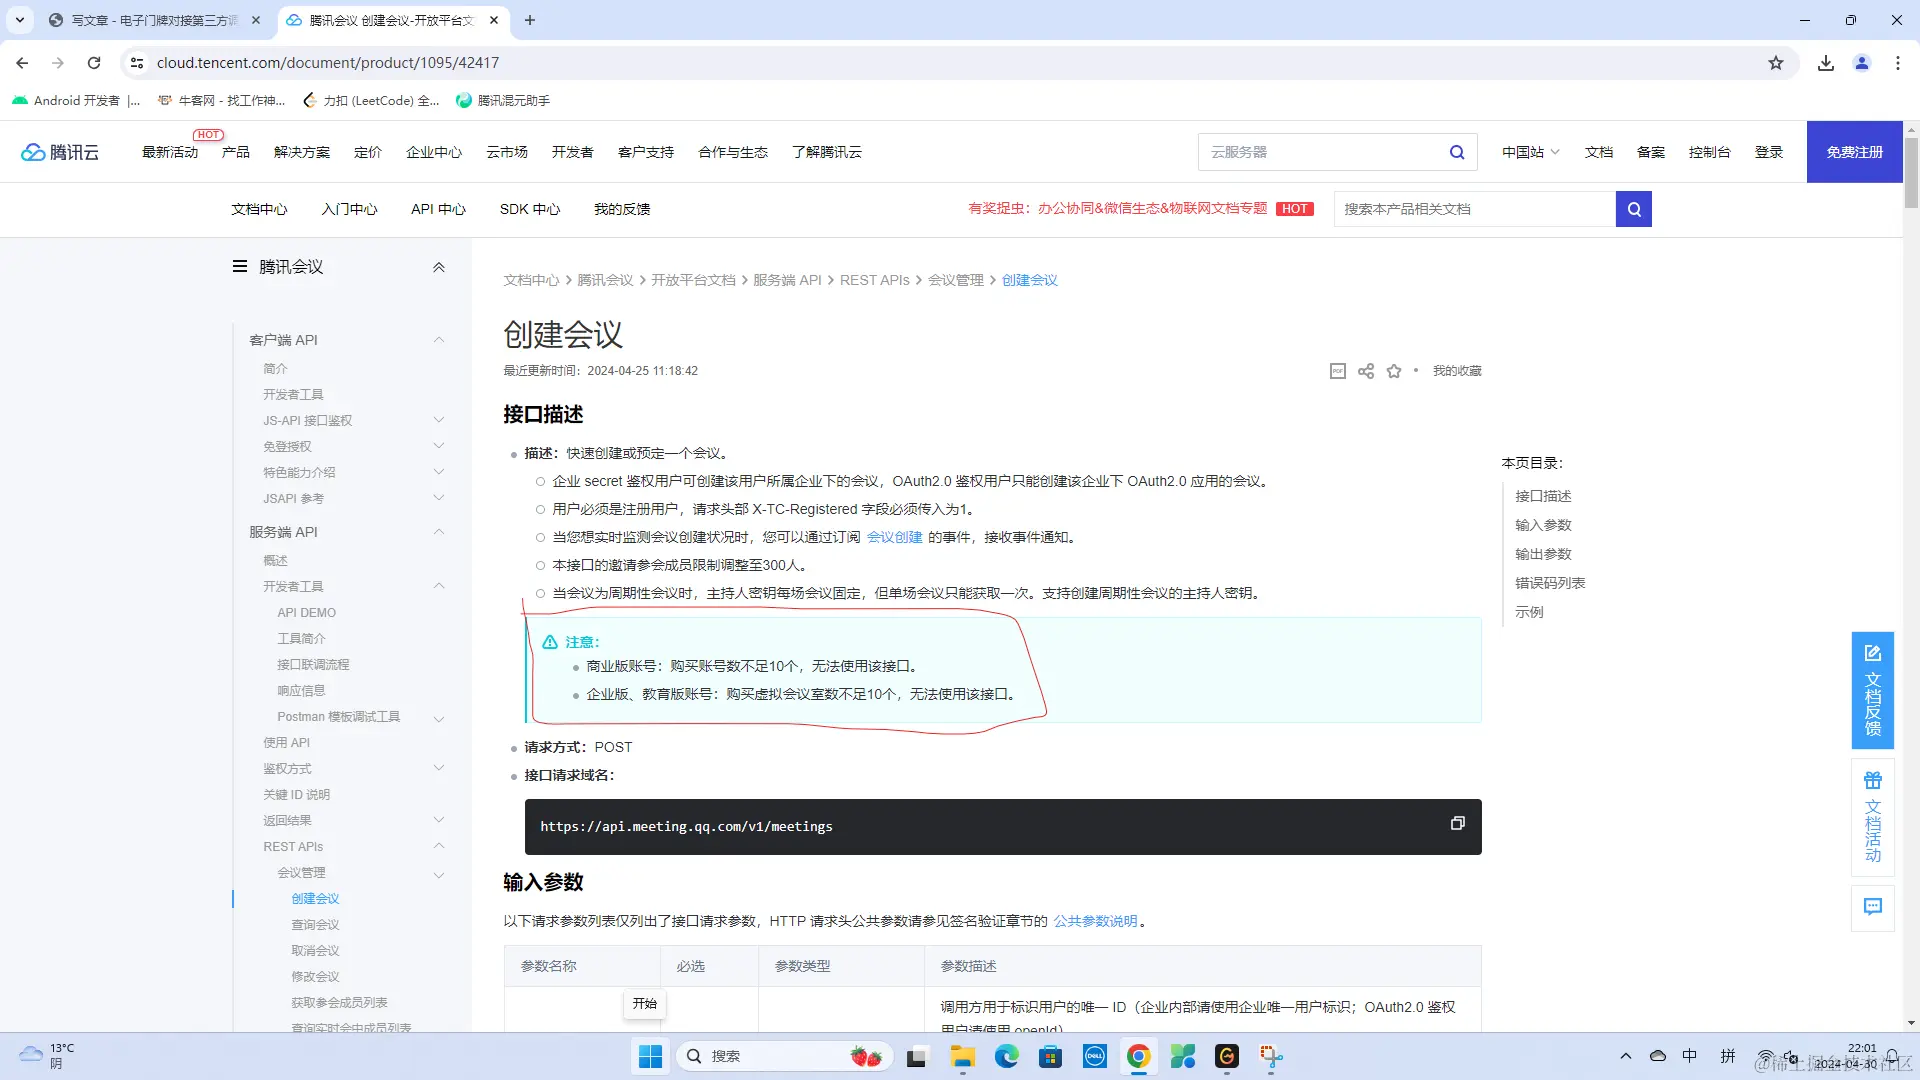Click the 免费注册 button
Viewport: 1920px width, 1080px height.
(1854, 152)
